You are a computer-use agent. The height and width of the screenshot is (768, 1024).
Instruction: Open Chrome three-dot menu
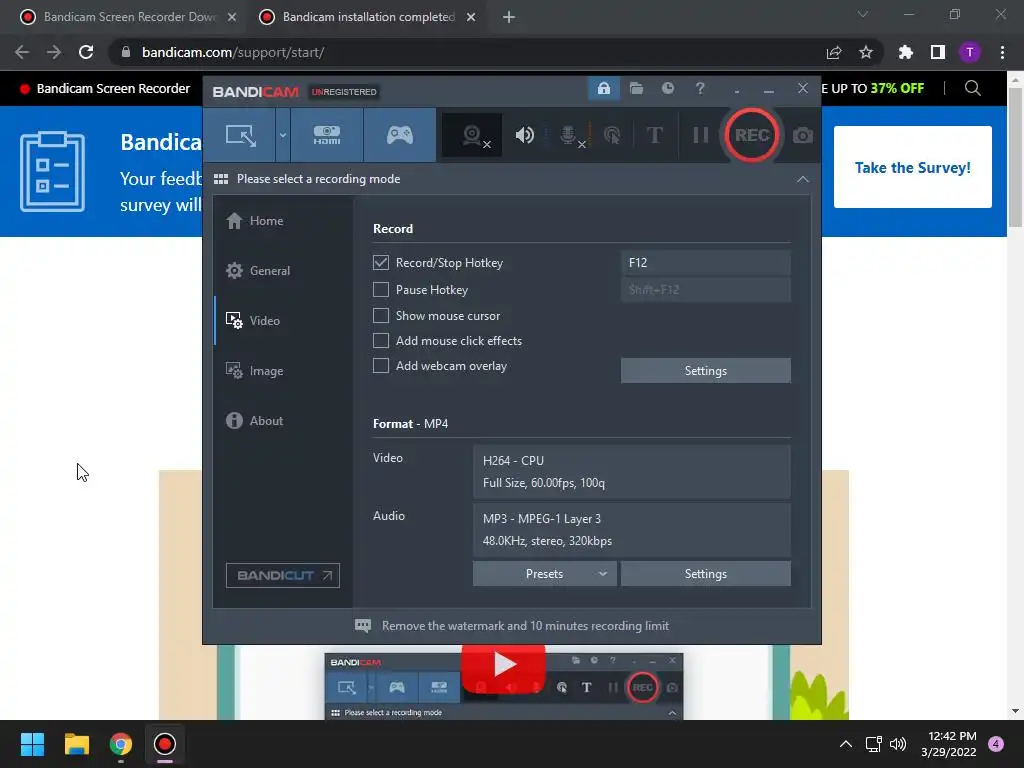(x=1002, y=52)
